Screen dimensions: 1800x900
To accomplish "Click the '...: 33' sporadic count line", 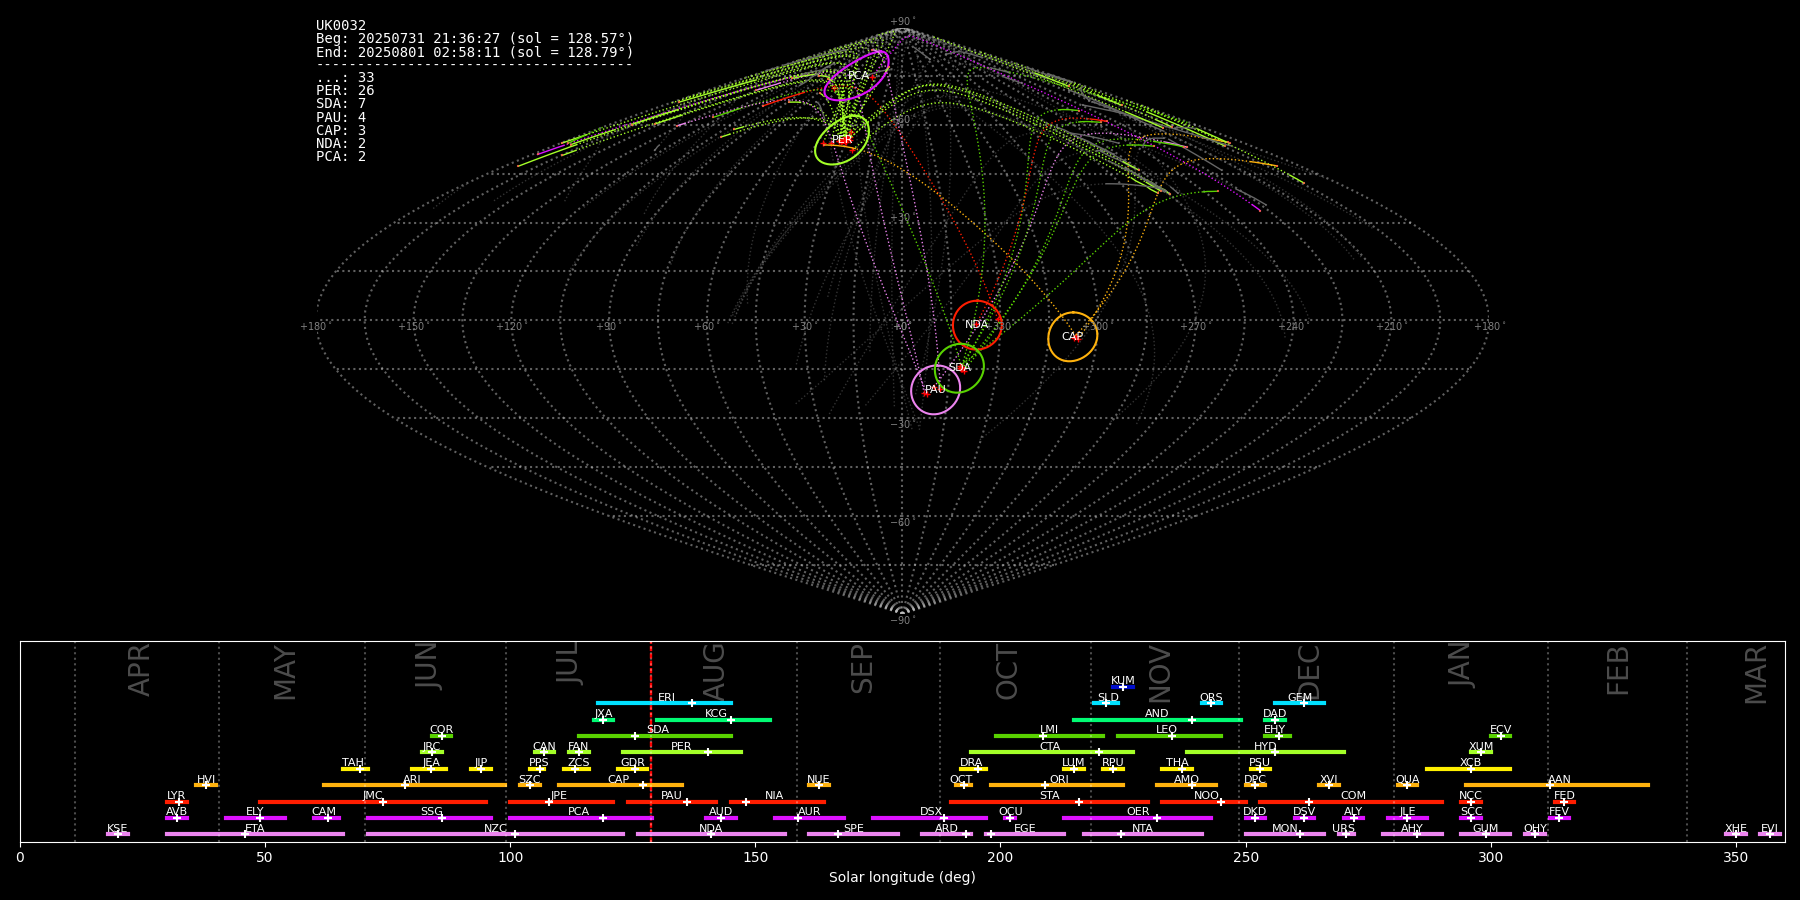I will click(x=345, y=78).
